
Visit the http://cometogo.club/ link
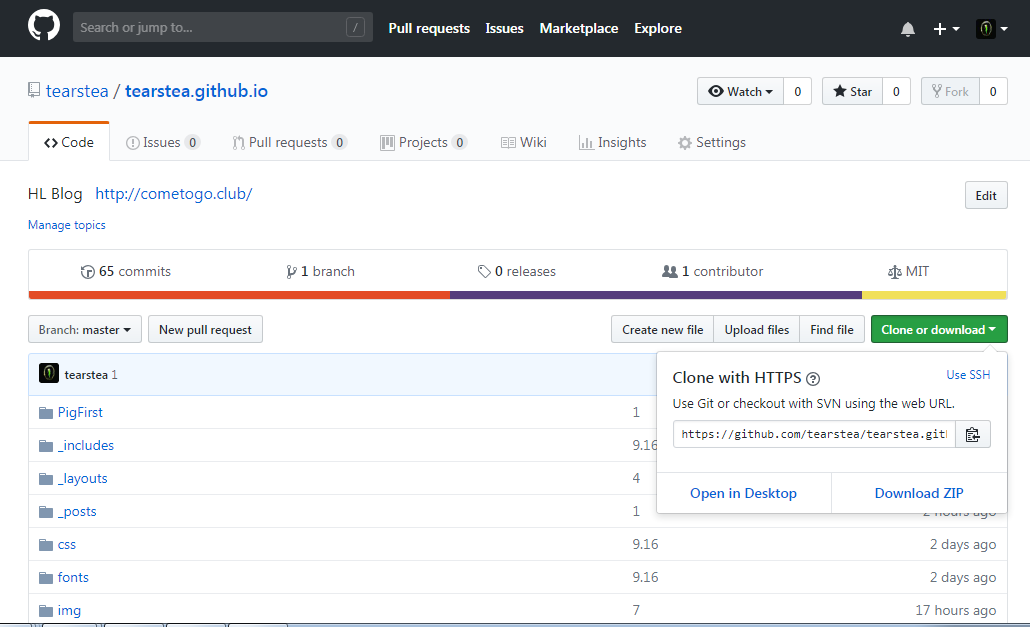pyautogui.click(x=173, y=194)
